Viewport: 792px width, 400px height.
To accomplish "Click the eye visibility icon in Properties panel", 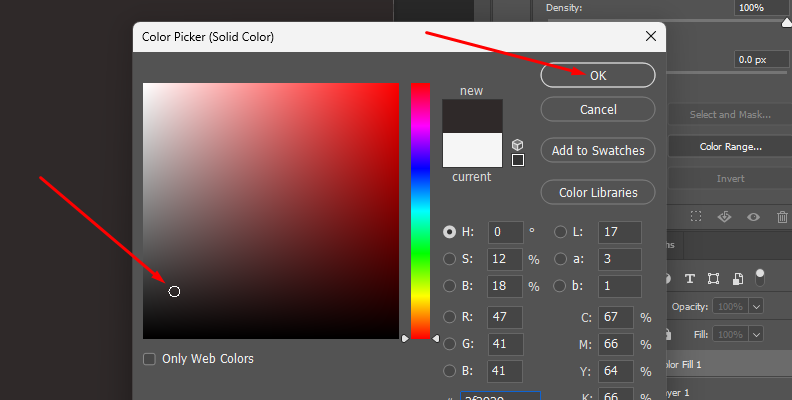I will pyautogui.click(x=754, y=217).
